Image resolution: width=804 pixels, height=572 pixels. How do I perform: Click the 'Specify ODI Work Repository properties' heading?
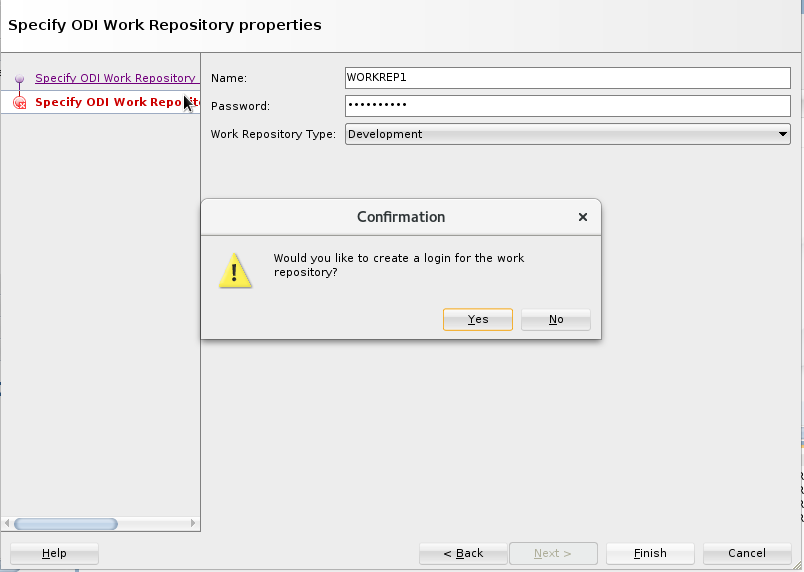(x=165, y=25)
